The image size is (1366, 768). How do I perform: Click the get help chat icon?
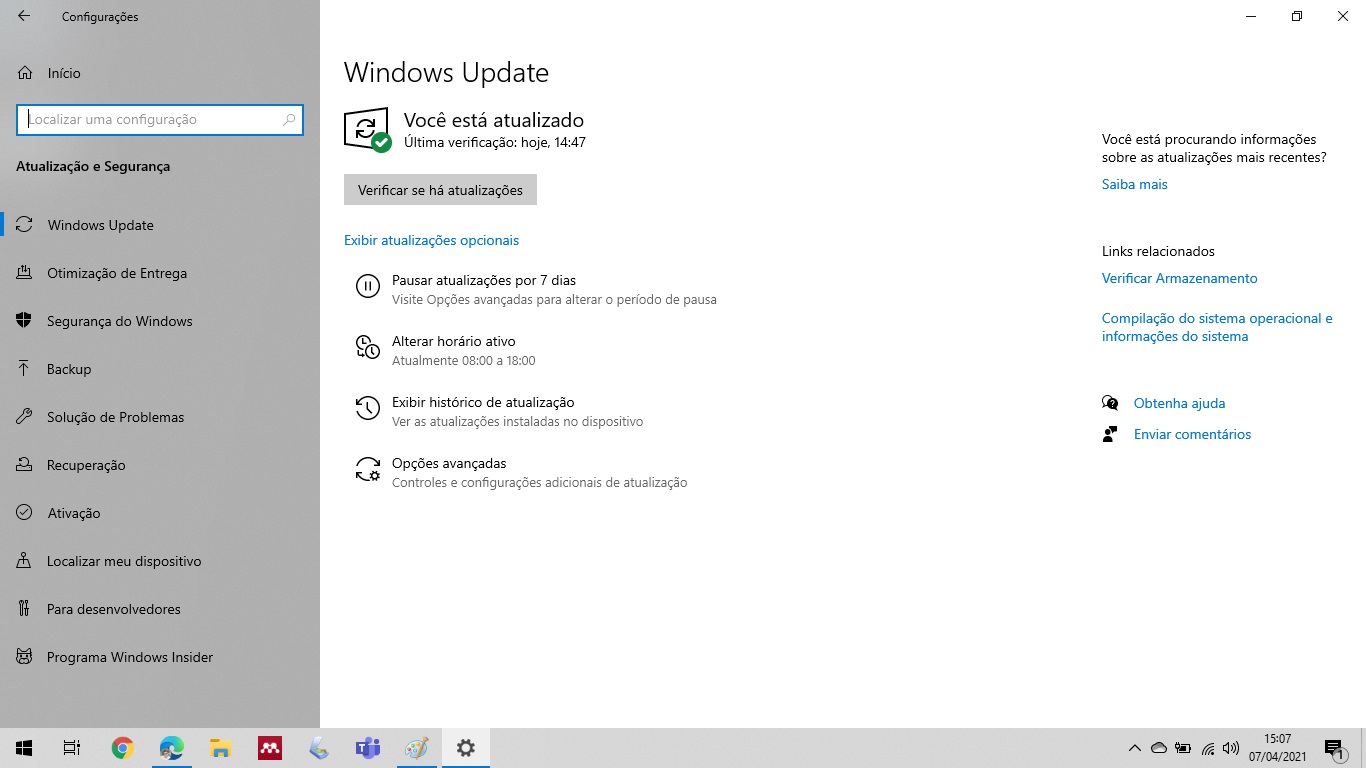[x=1109, y=403]
